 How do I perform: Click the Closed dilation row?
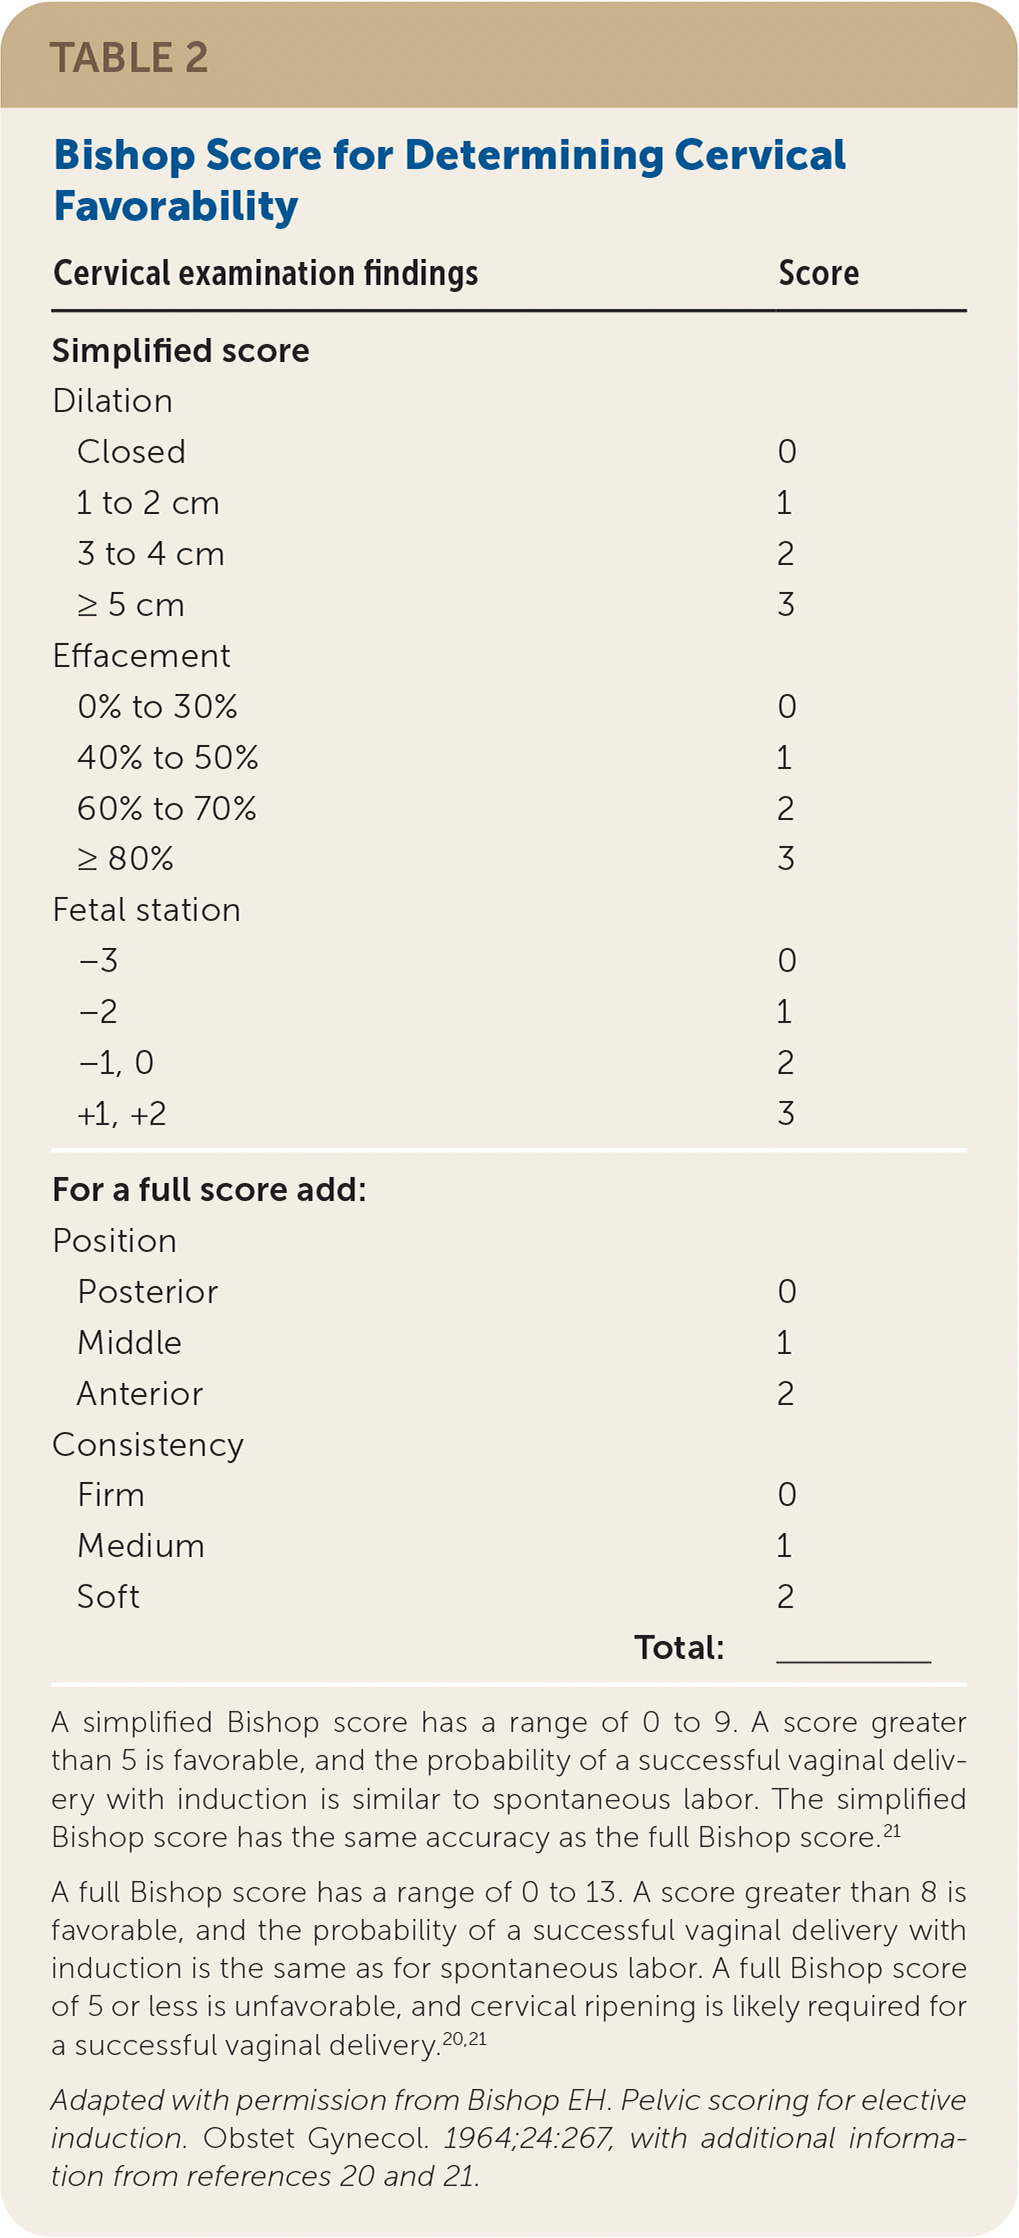tap(131, 452)
